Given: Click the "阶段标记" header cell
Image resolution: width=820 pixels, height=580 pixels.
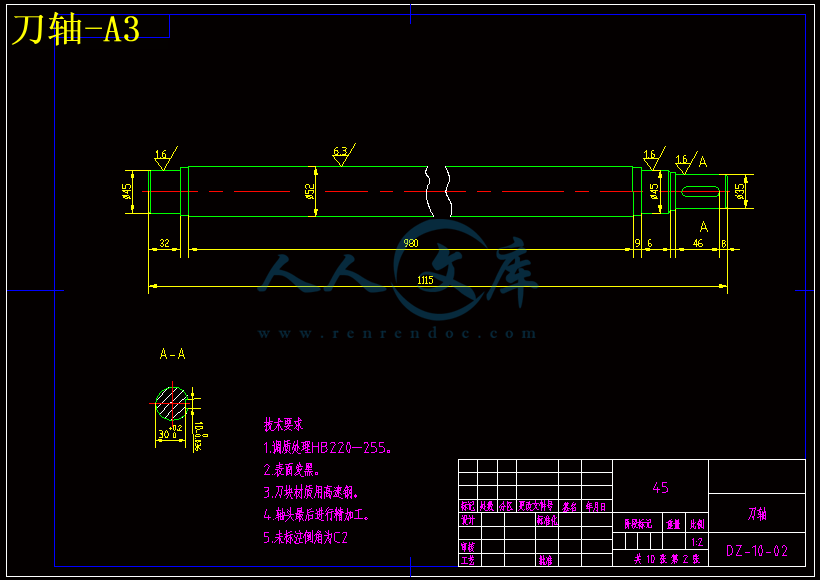Looking at the screenshot, I should [638, 524].
